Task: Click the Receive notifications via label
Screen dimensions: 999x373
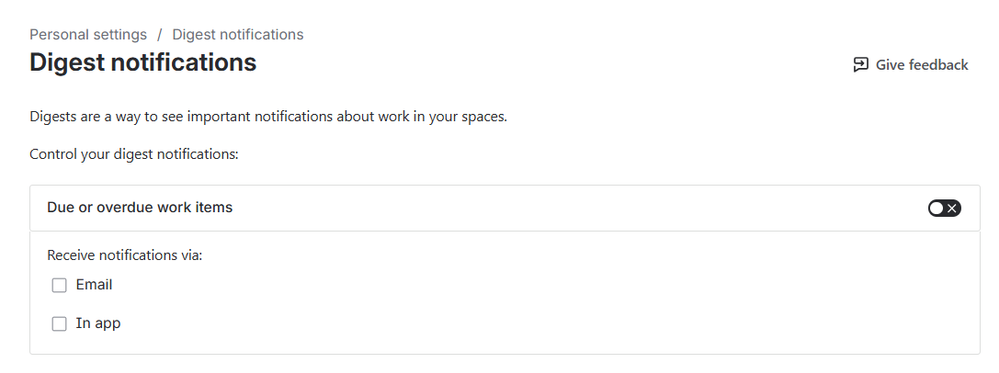Action: tap(124, 255)
